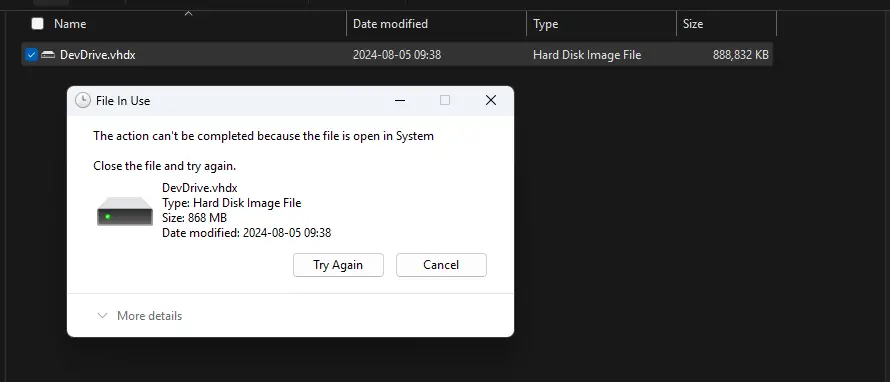Tick the select-all checkbox in the header

(37, 24)
